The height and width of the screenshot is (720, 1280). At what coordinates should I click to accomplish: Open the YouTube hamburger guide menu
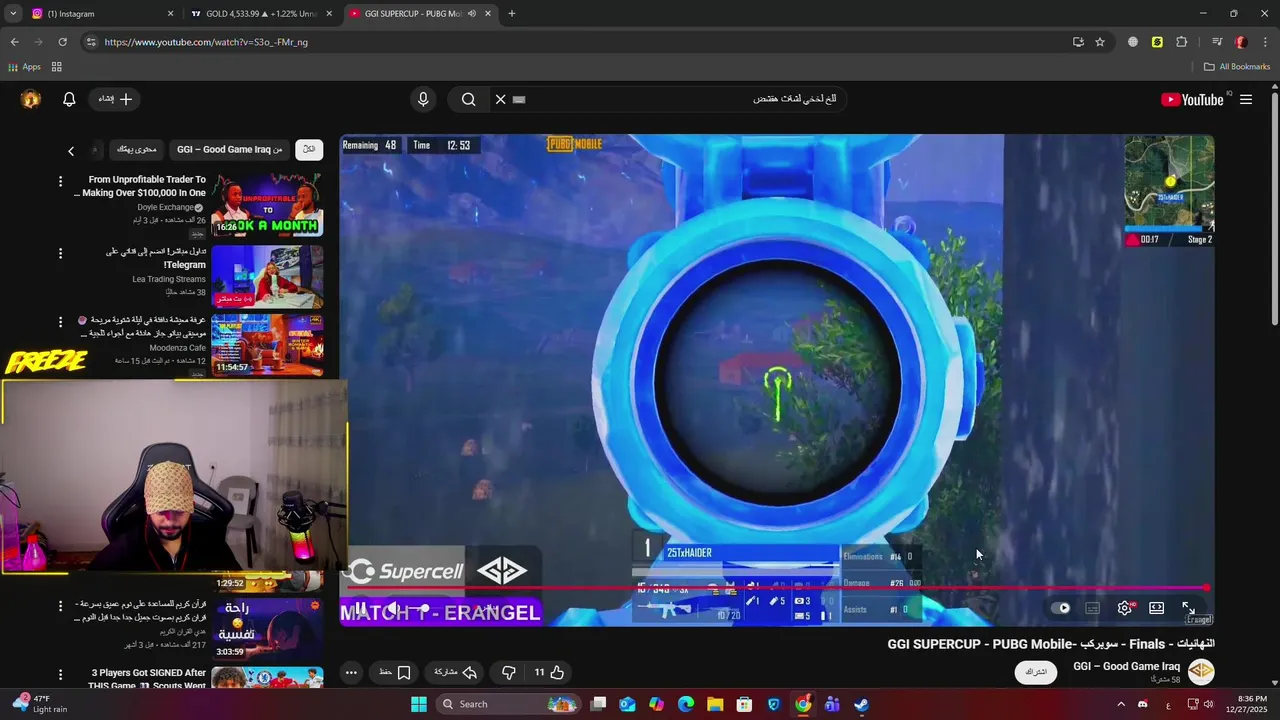[x=1246, y=99]
